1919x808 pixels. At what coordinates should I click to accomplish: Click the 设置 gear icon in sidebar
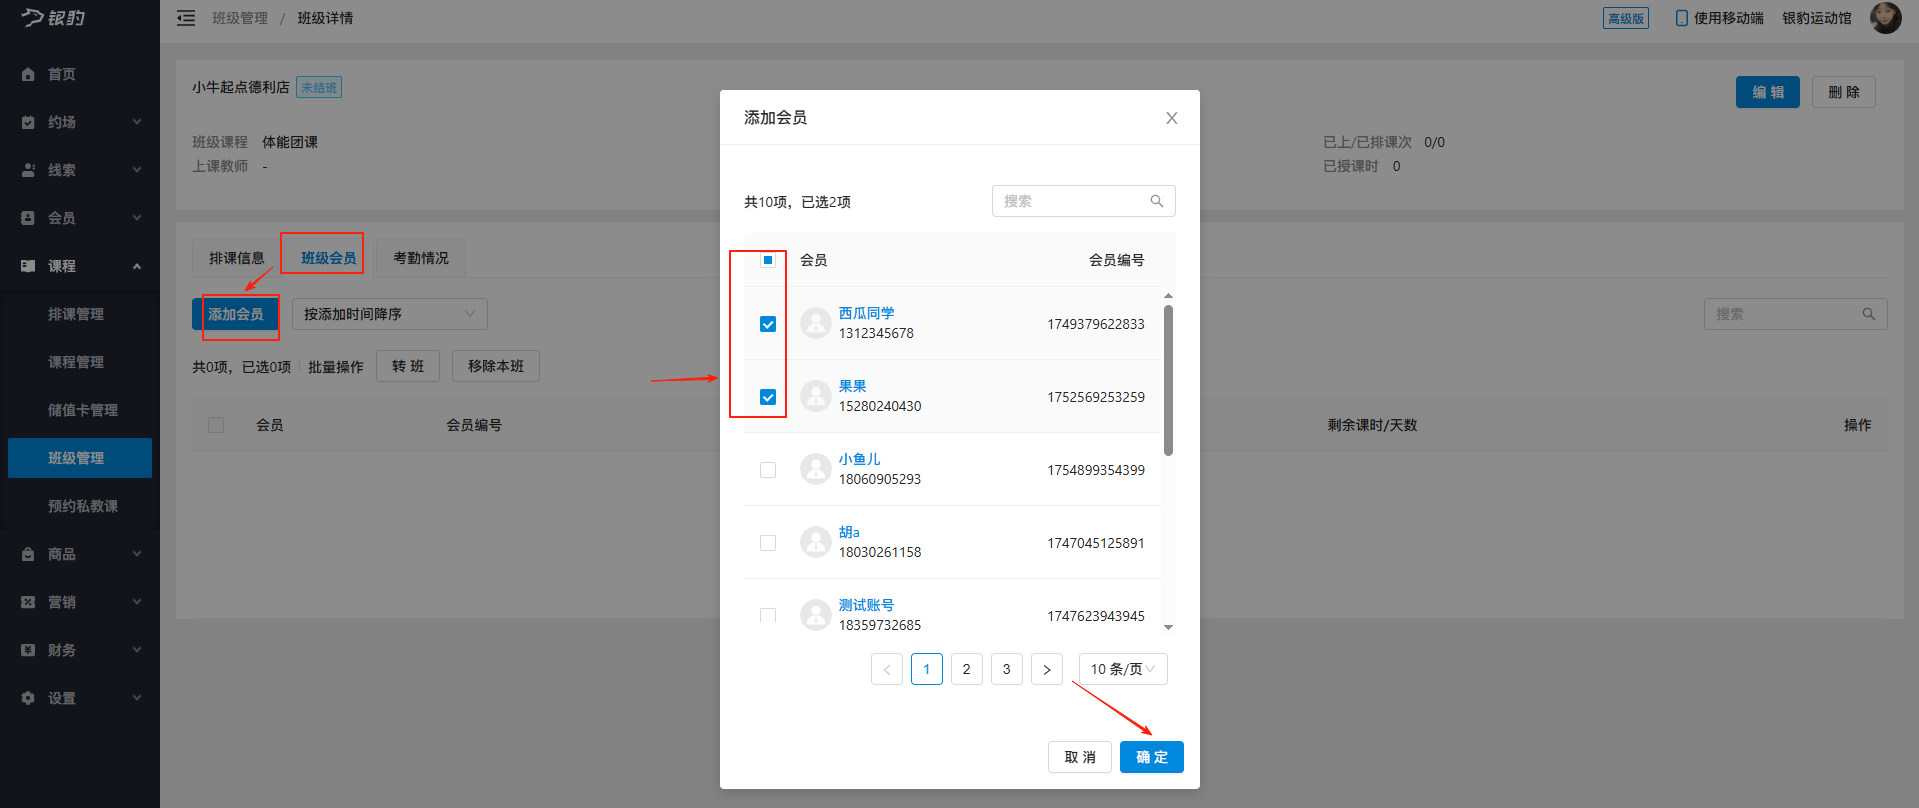tap(28, 698)
